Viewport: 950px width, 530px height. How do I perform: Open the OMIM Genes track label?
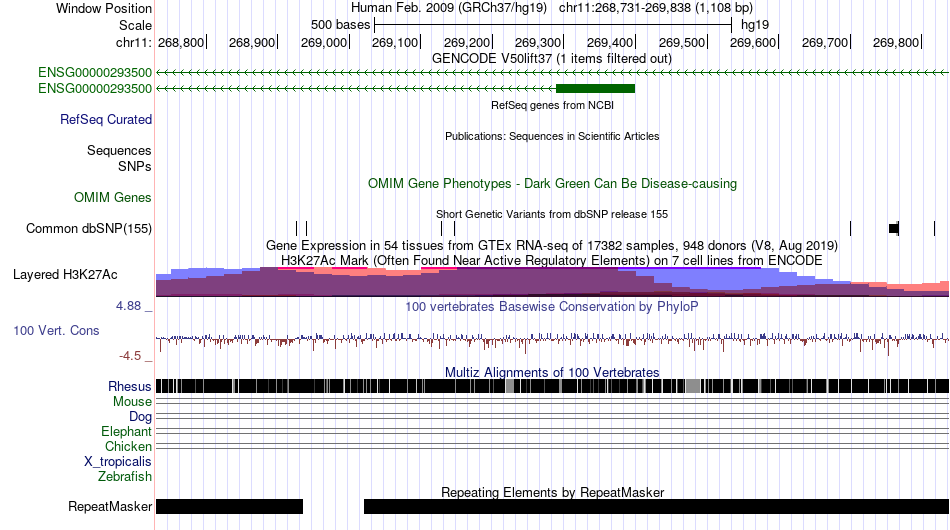click(113, 197)
